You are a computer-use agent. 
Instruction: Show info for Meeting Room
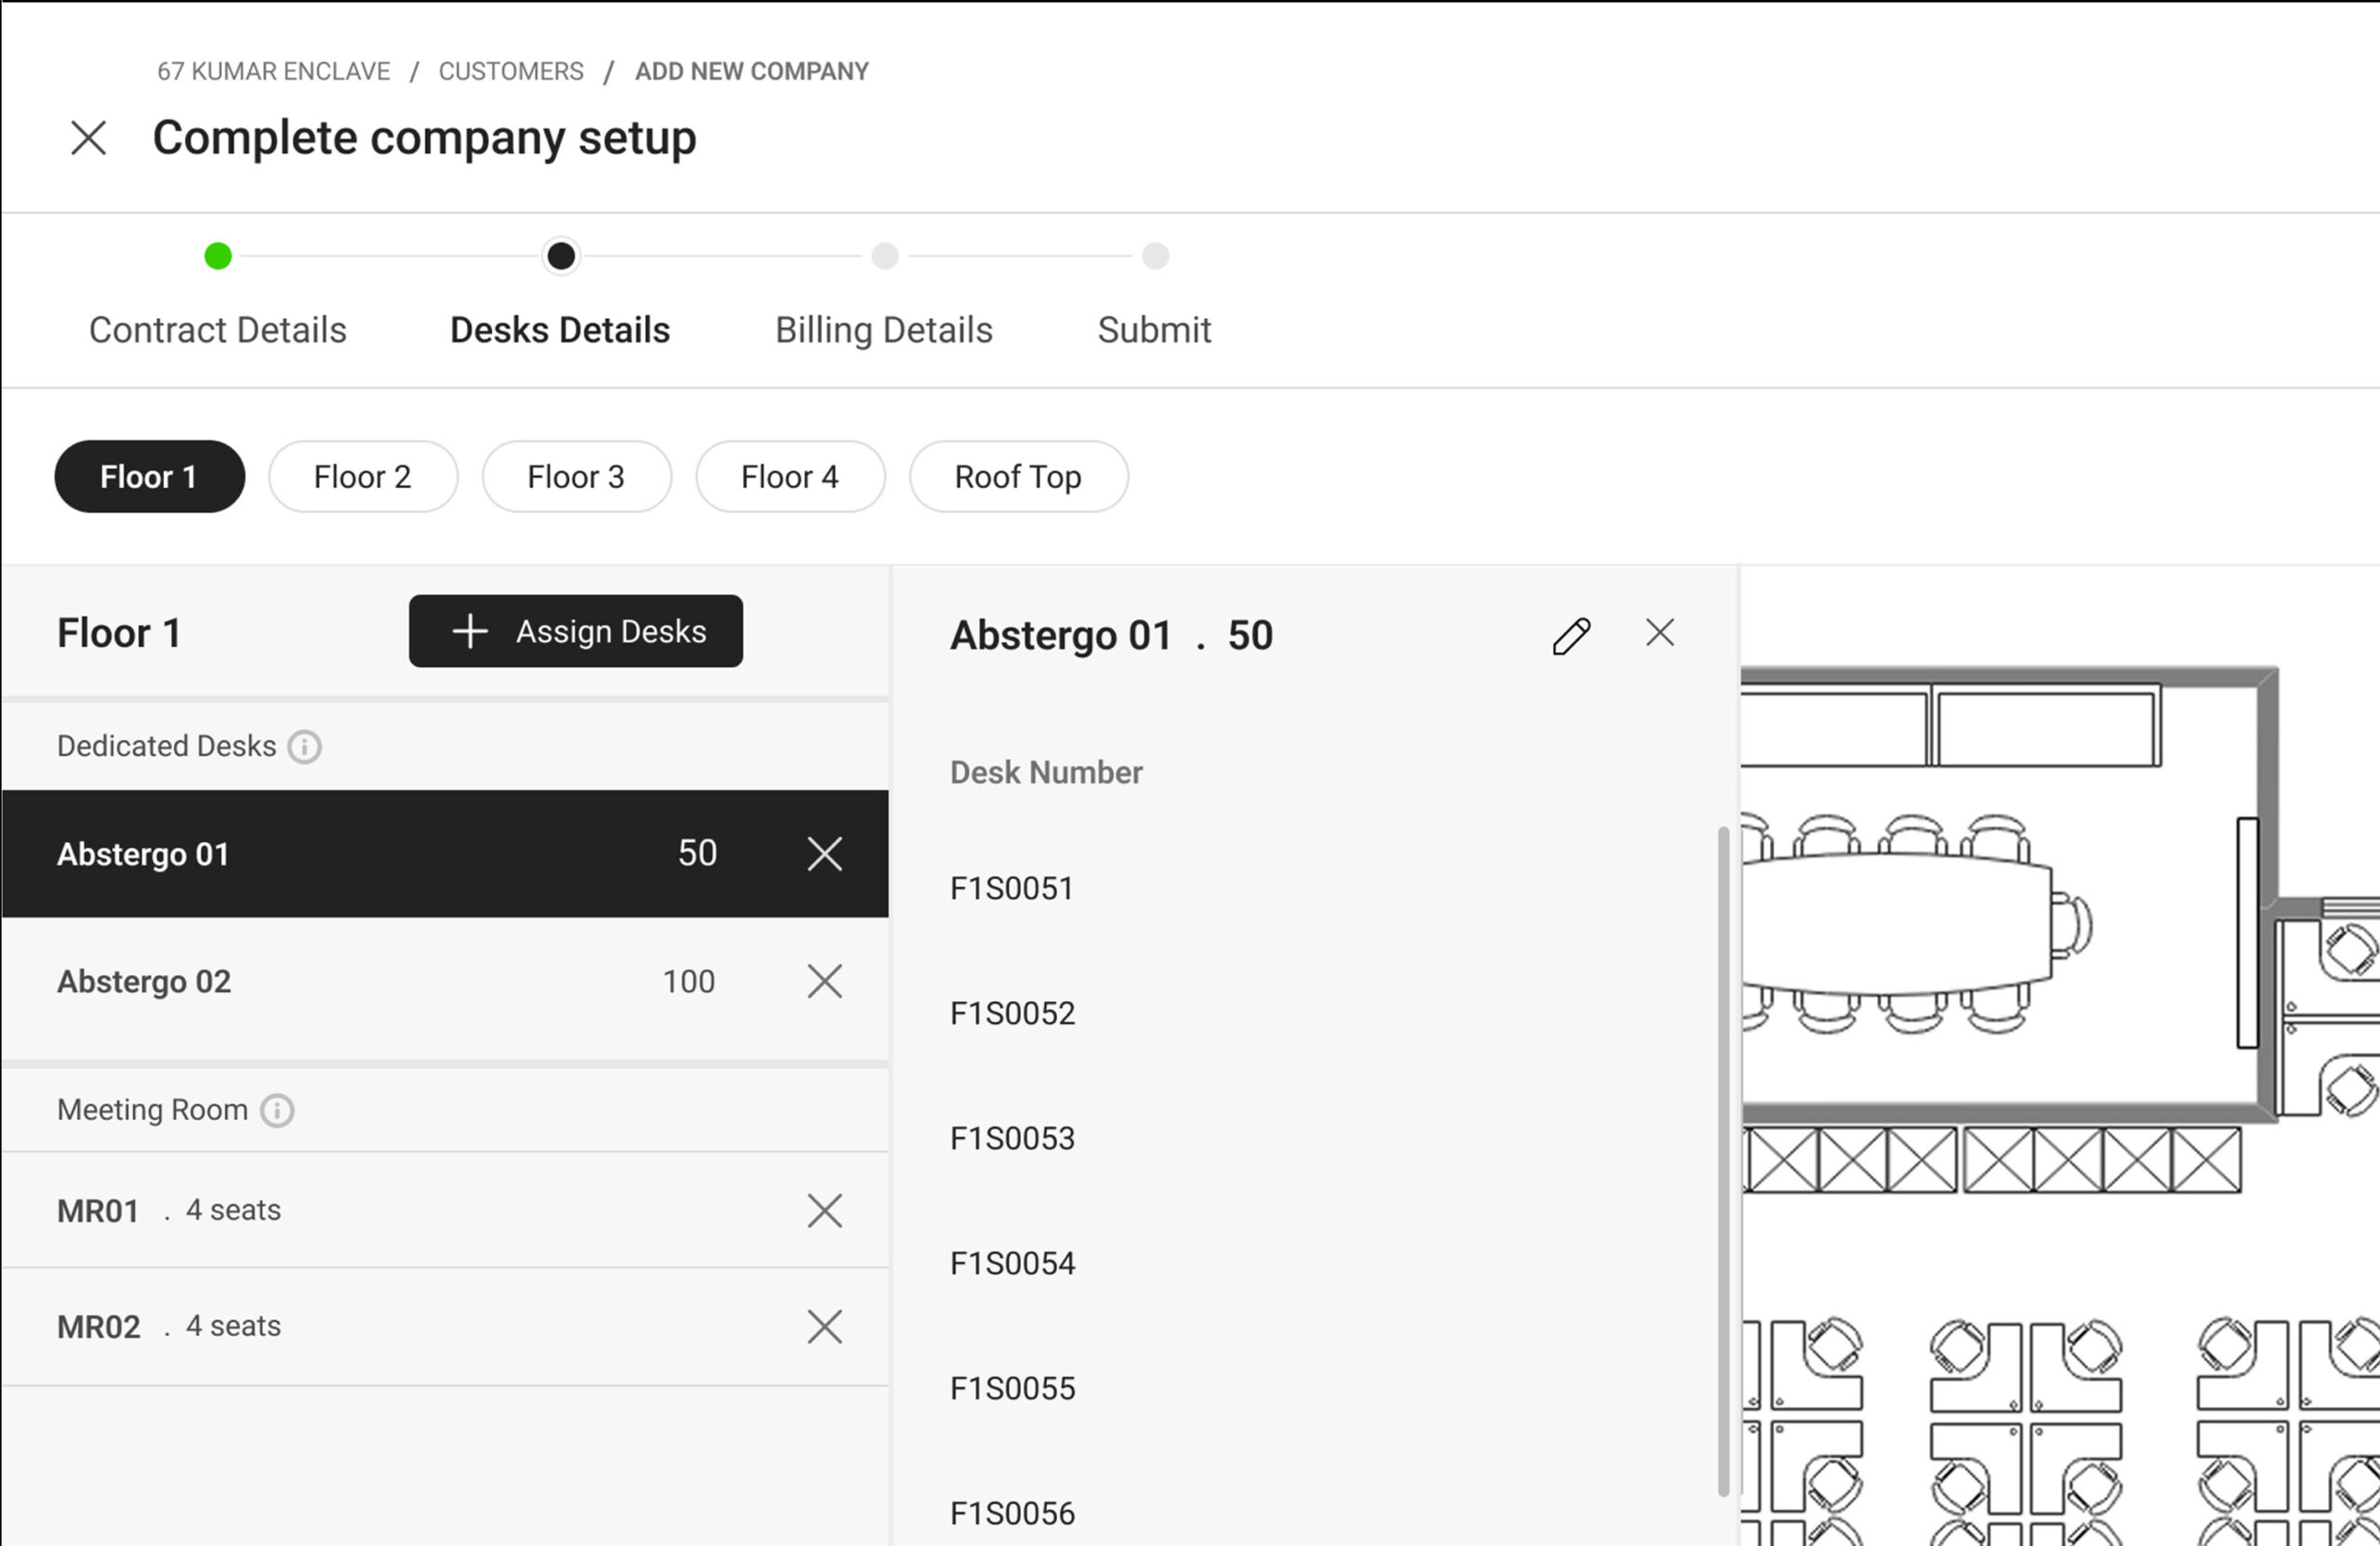coord(277,1111)
